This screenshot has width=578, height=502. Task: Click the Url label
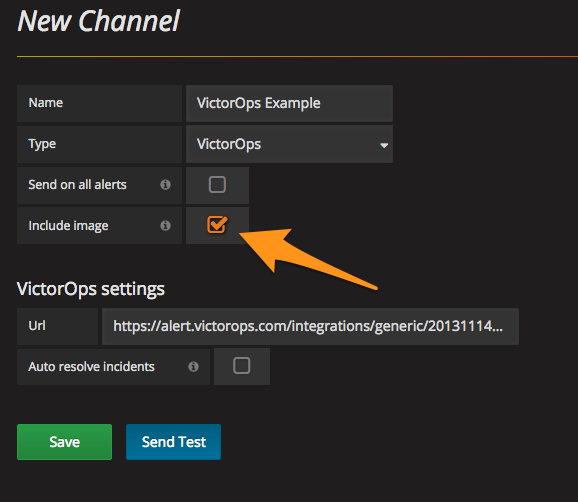[37, 326]
